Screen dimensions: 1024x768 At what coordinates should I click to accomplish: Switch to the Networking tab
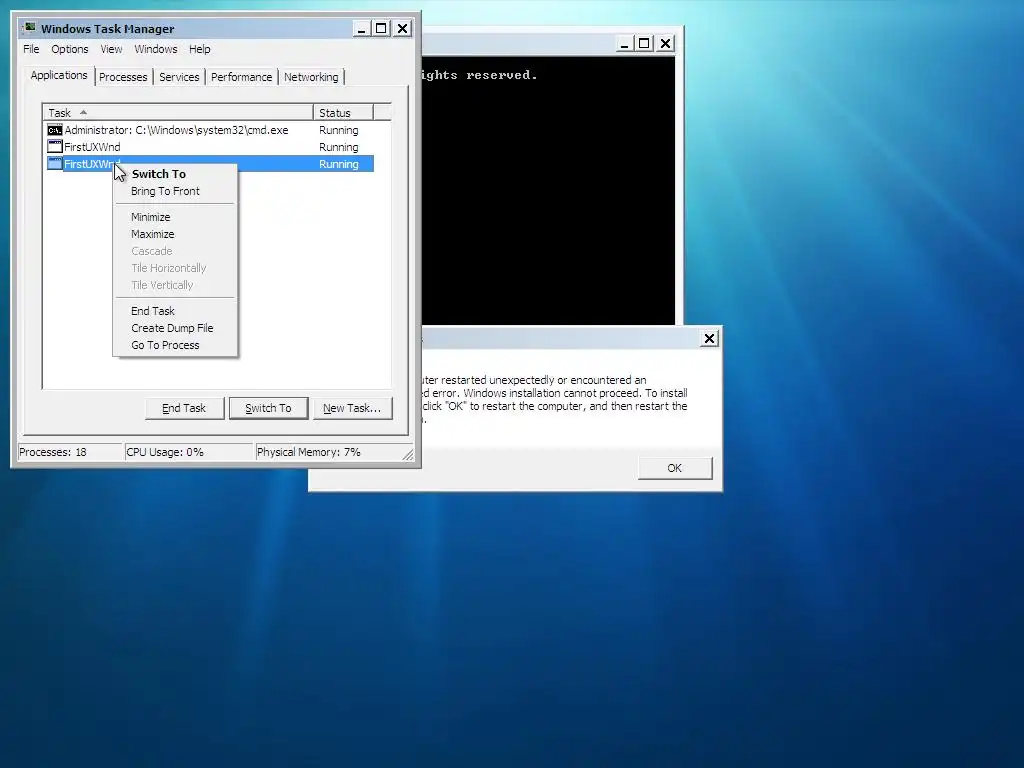point(311,77)
